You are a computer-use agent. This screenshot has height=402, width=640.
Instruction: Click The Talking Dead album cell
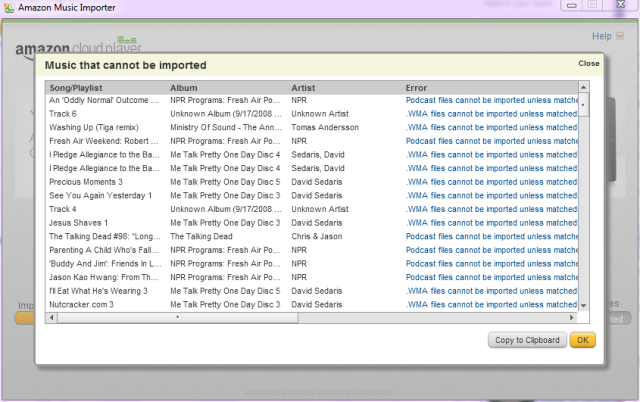click(x=201, y=236)
